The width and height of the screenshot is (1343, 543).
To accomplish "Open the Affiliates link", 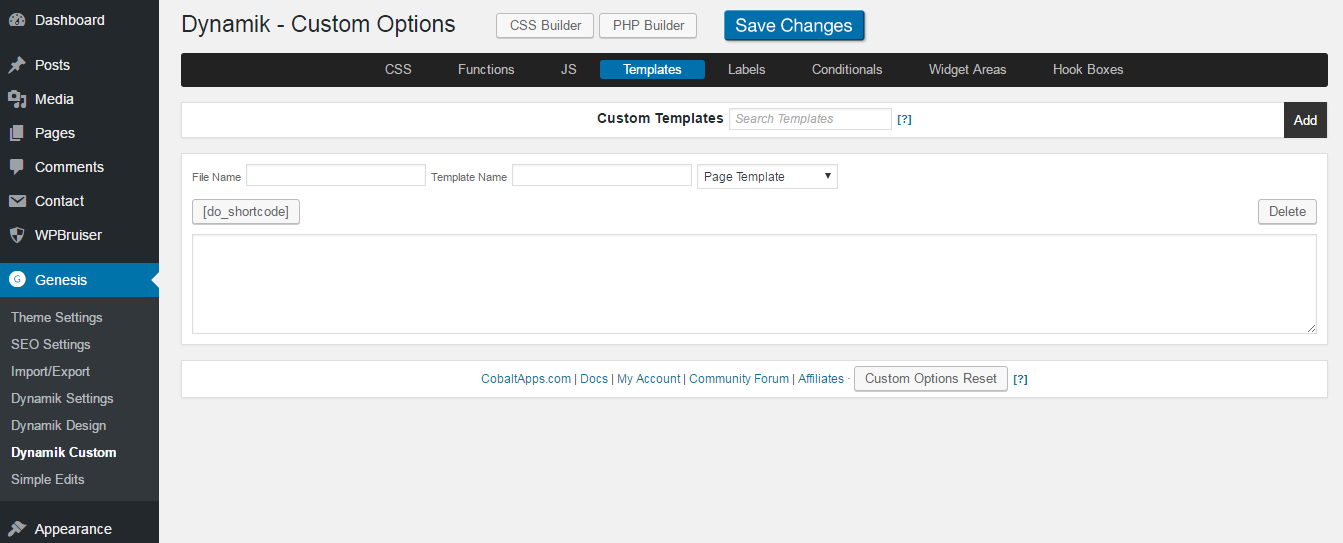I will (x=821, y=379).
